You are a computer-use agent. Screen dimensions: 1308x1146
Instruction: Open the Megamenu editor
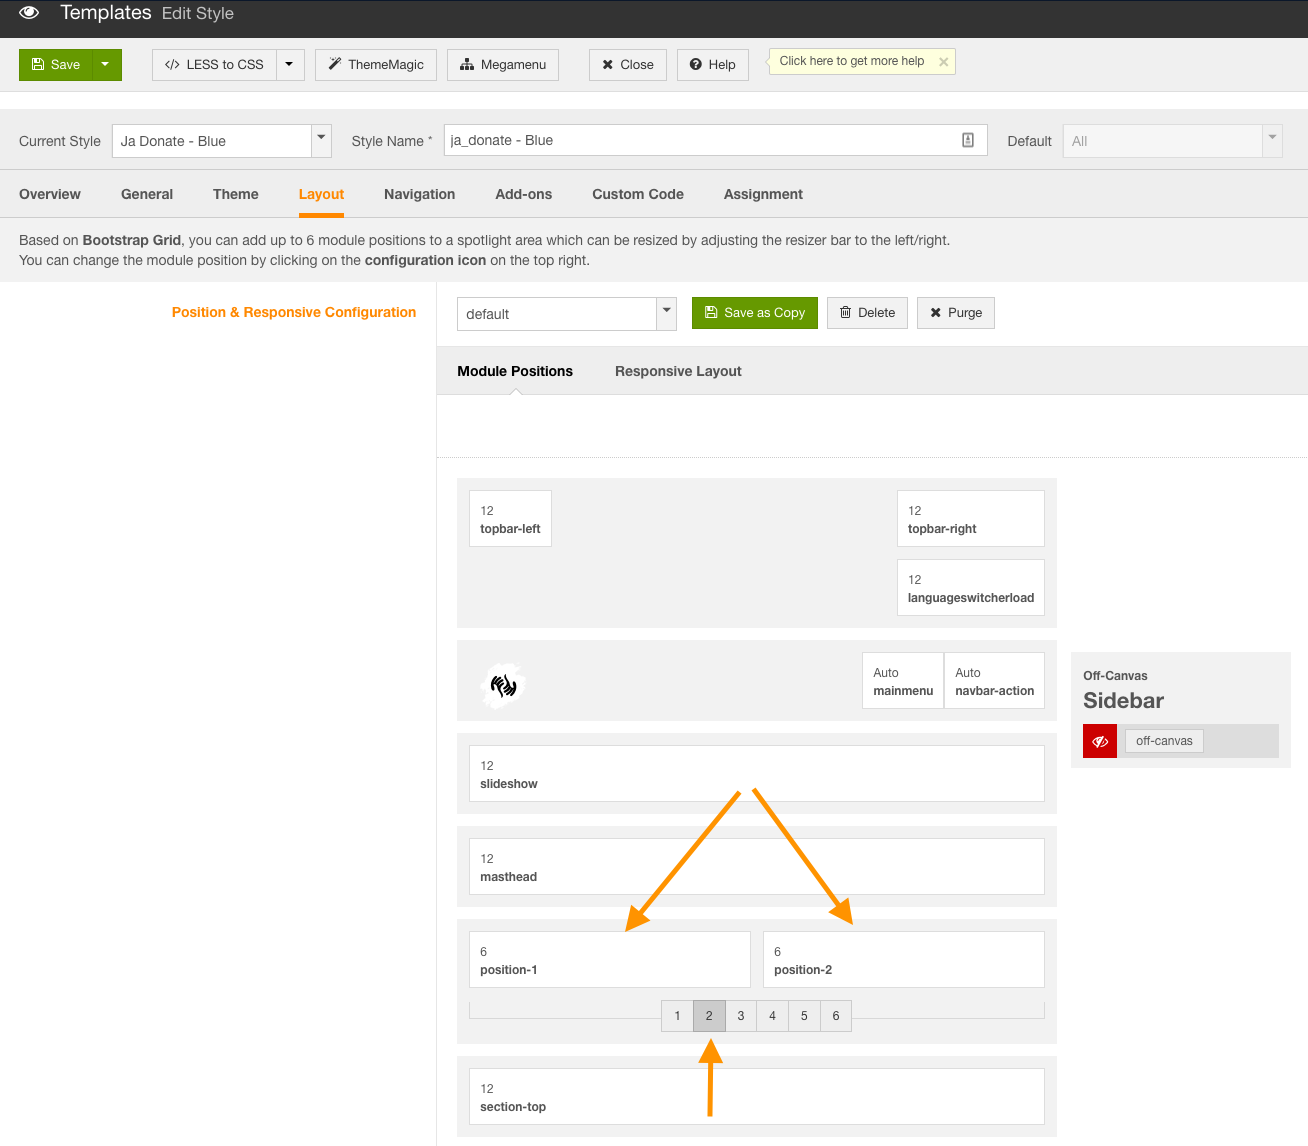coord(503,65)
